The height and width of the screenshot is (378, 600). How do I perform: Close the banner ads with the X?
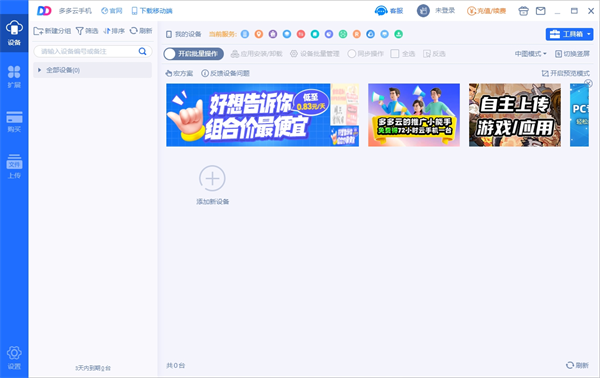pyautogui.click(x=589, y=83)
